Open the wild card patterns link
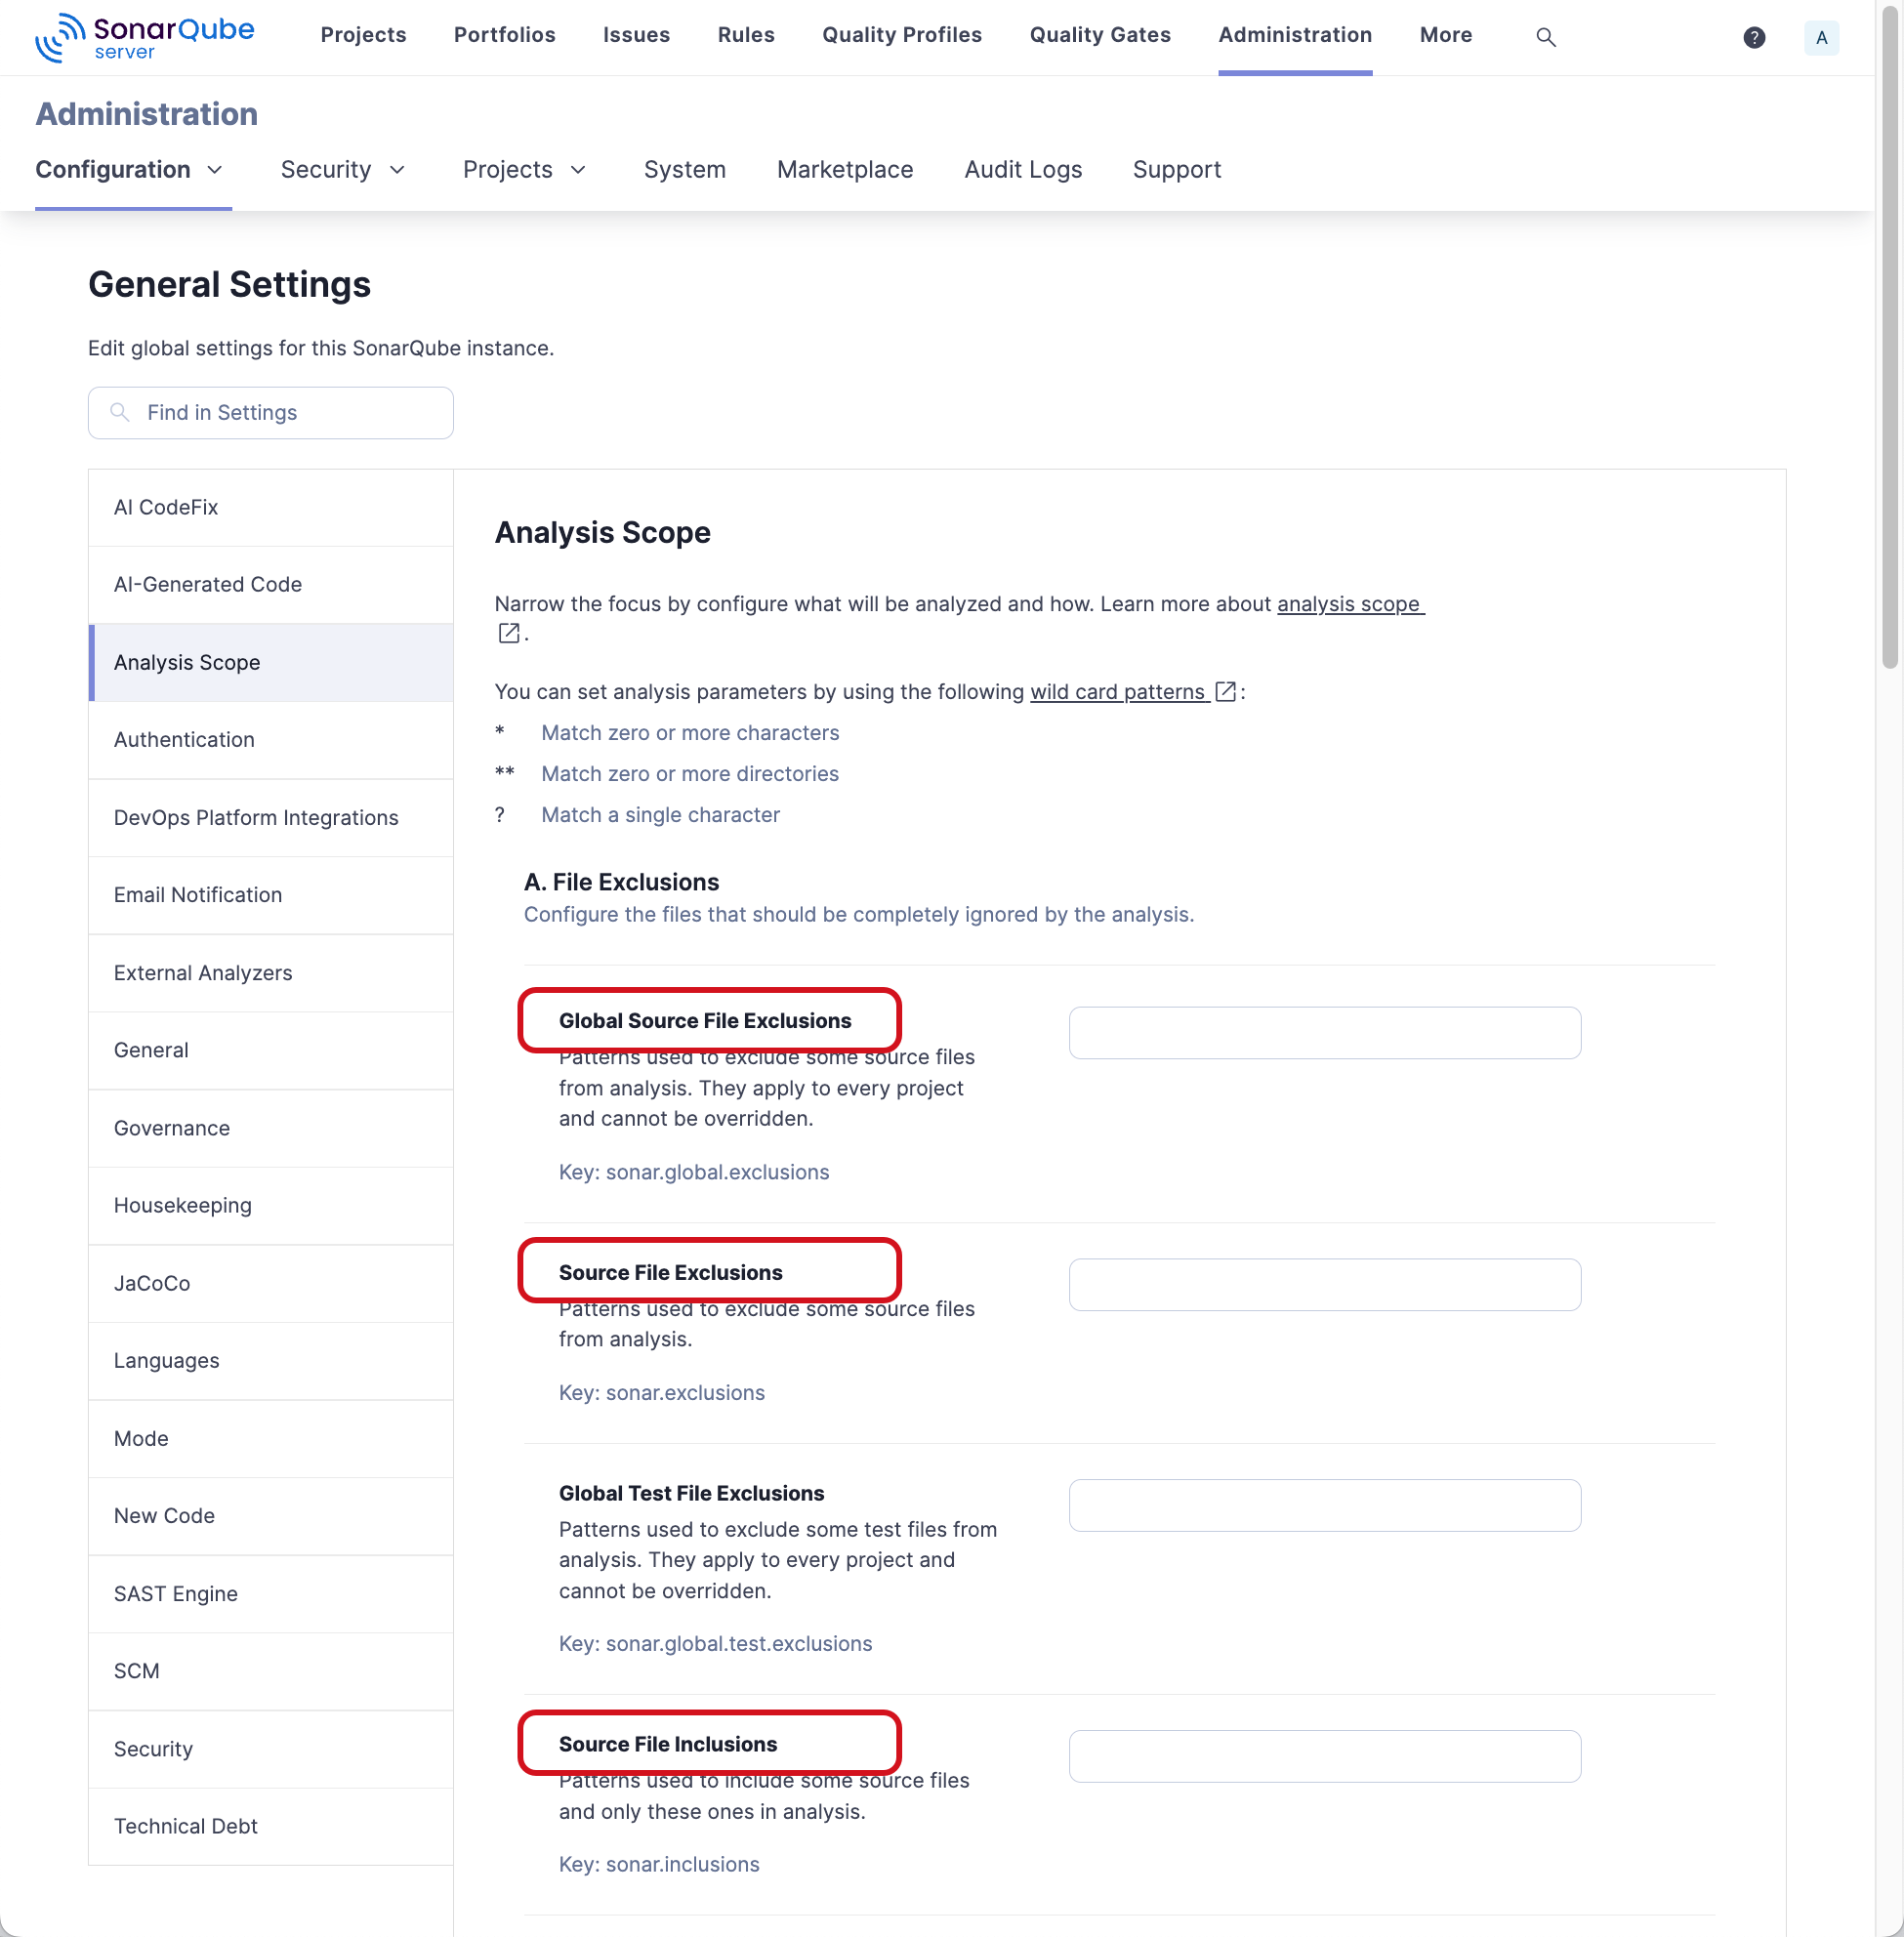The width and height of the screenshot is (1904, 1937). [x=1117, y=691]
